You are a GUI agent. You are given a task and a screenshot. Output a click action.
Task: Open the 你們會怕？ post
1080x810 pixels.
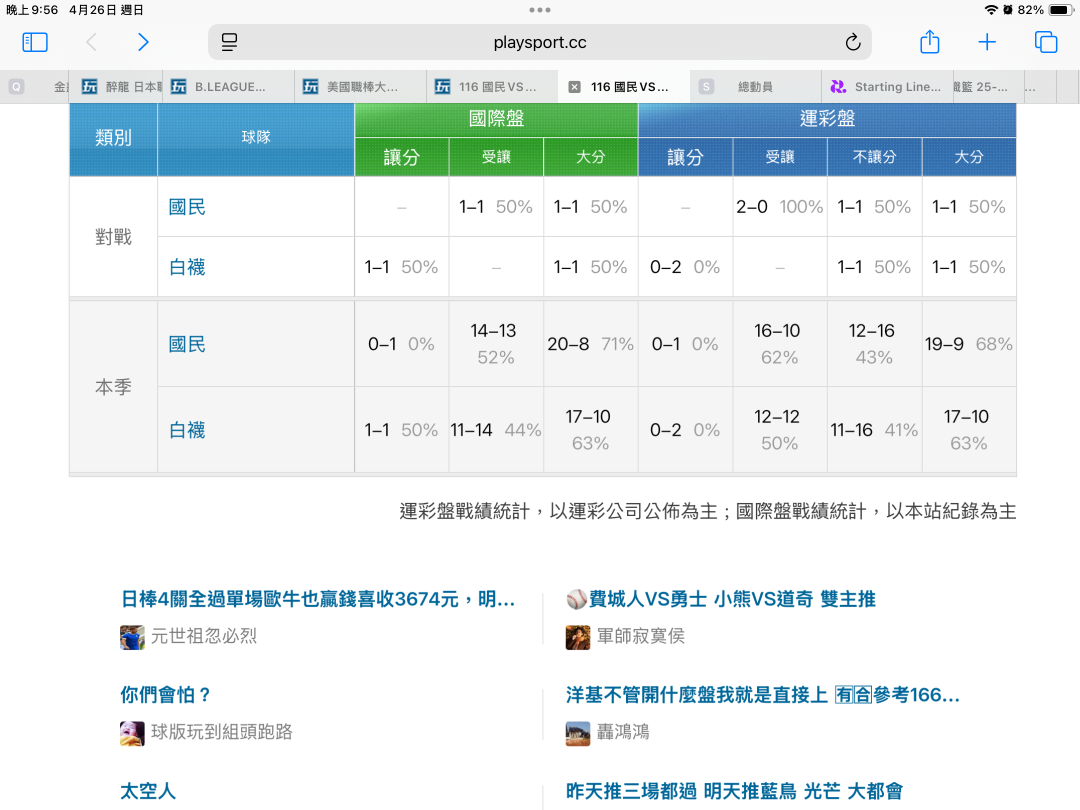(x=166, y=695)
